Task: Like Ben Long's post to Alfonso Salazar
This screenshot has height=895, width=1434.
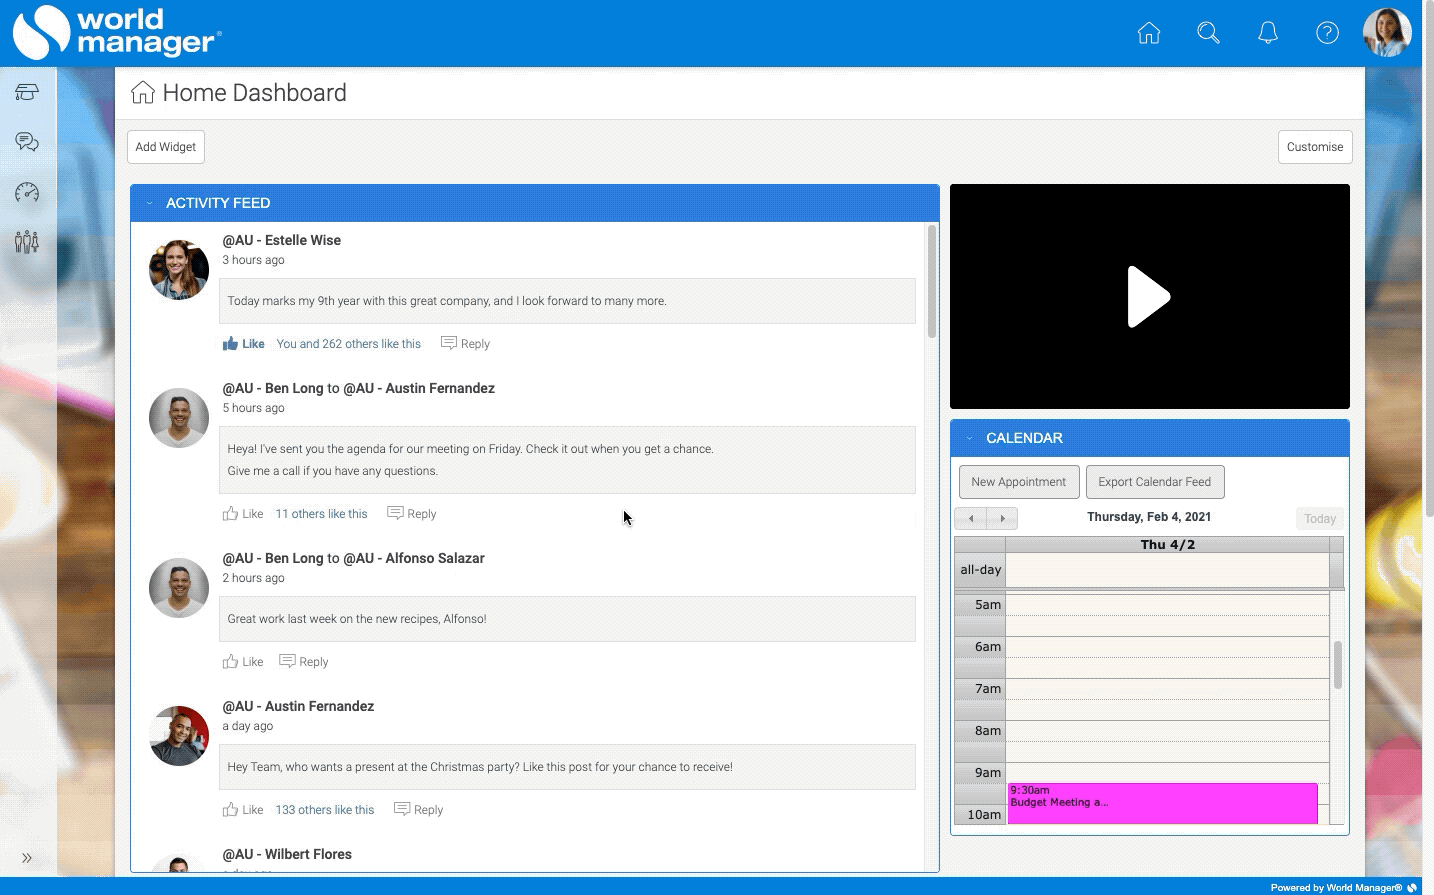Action: (243, 662)
